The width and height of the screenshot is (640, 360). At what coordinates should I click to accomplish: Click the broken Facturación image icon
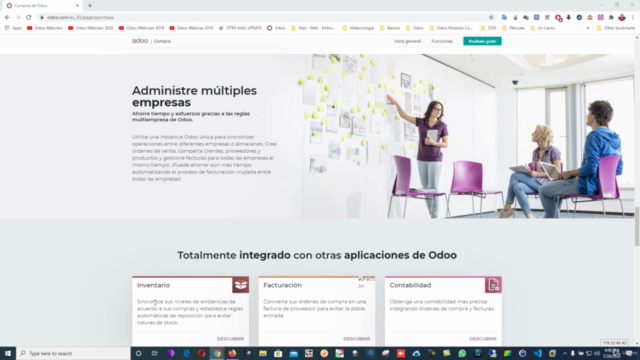[x=366, y=282]
